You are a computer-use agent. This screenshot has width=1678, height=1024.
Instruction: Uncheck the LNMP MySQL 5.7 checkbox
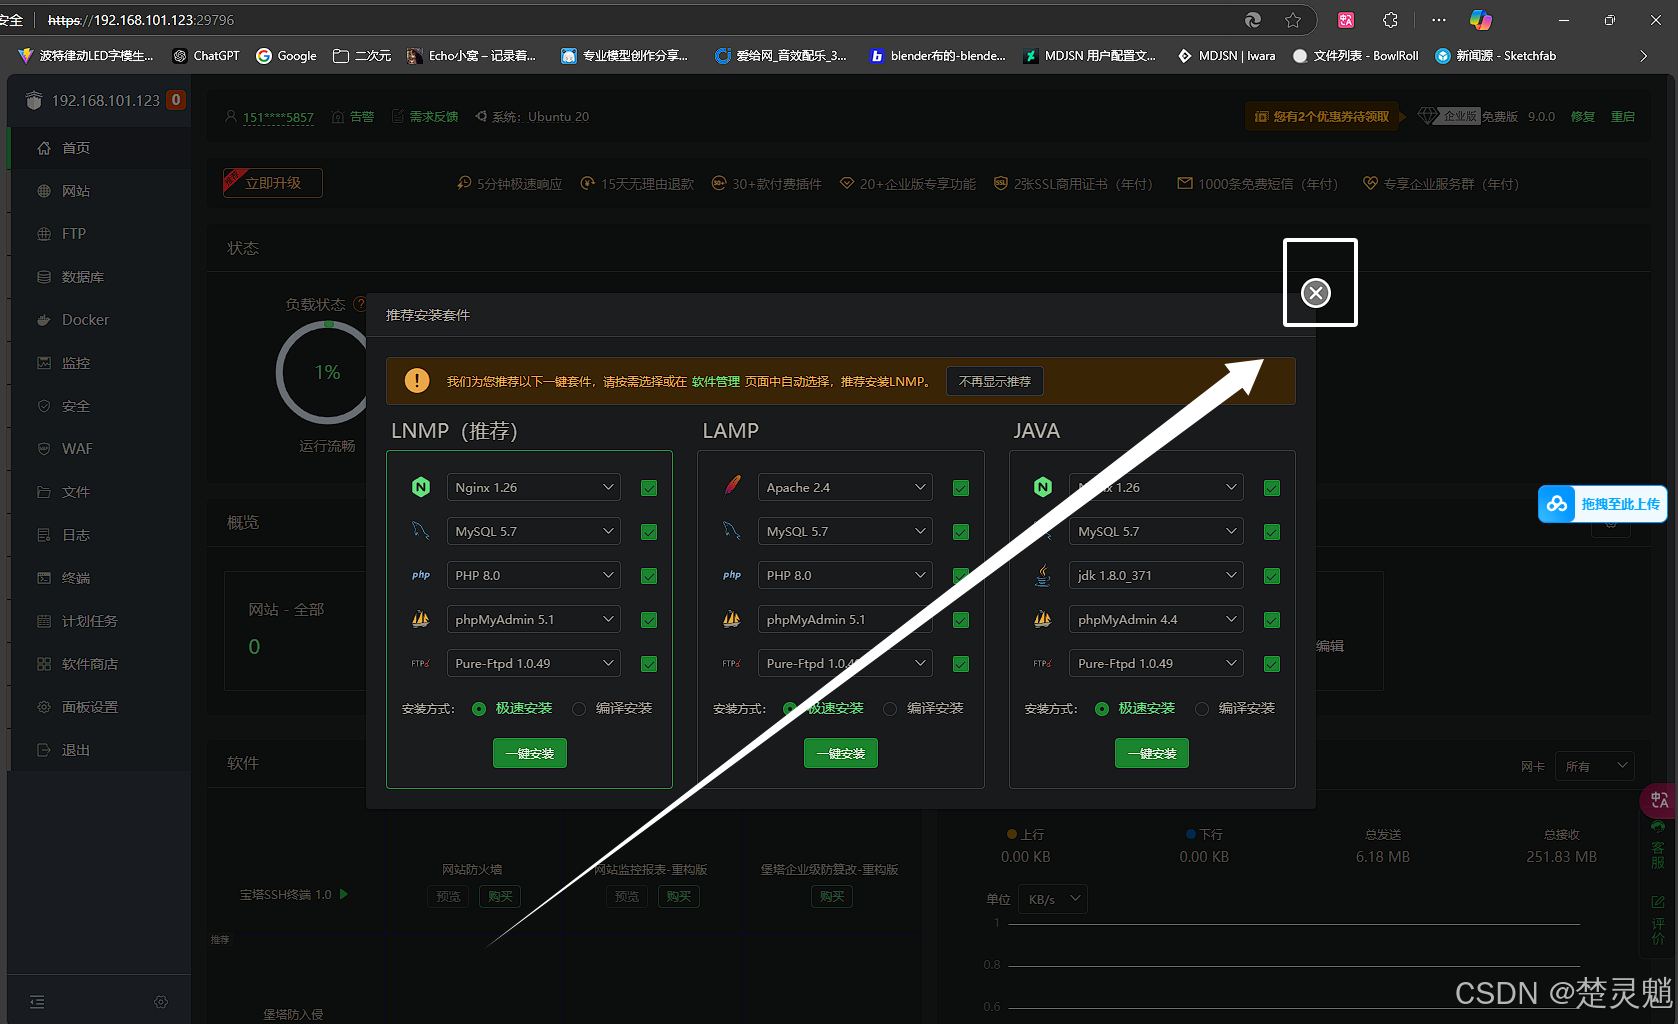click(x=649, y=532)
